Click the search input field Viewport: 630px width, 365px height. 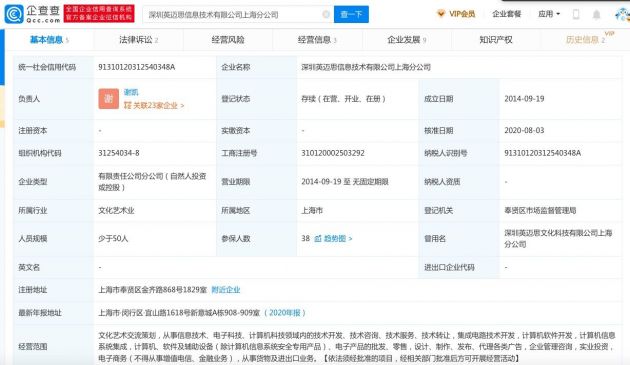(239, 14)
